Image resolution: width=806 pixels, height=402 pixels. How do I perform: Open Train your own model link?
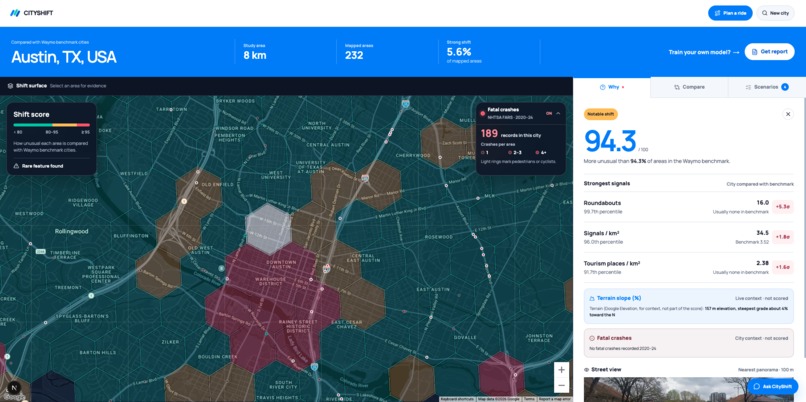pos(704,52)
